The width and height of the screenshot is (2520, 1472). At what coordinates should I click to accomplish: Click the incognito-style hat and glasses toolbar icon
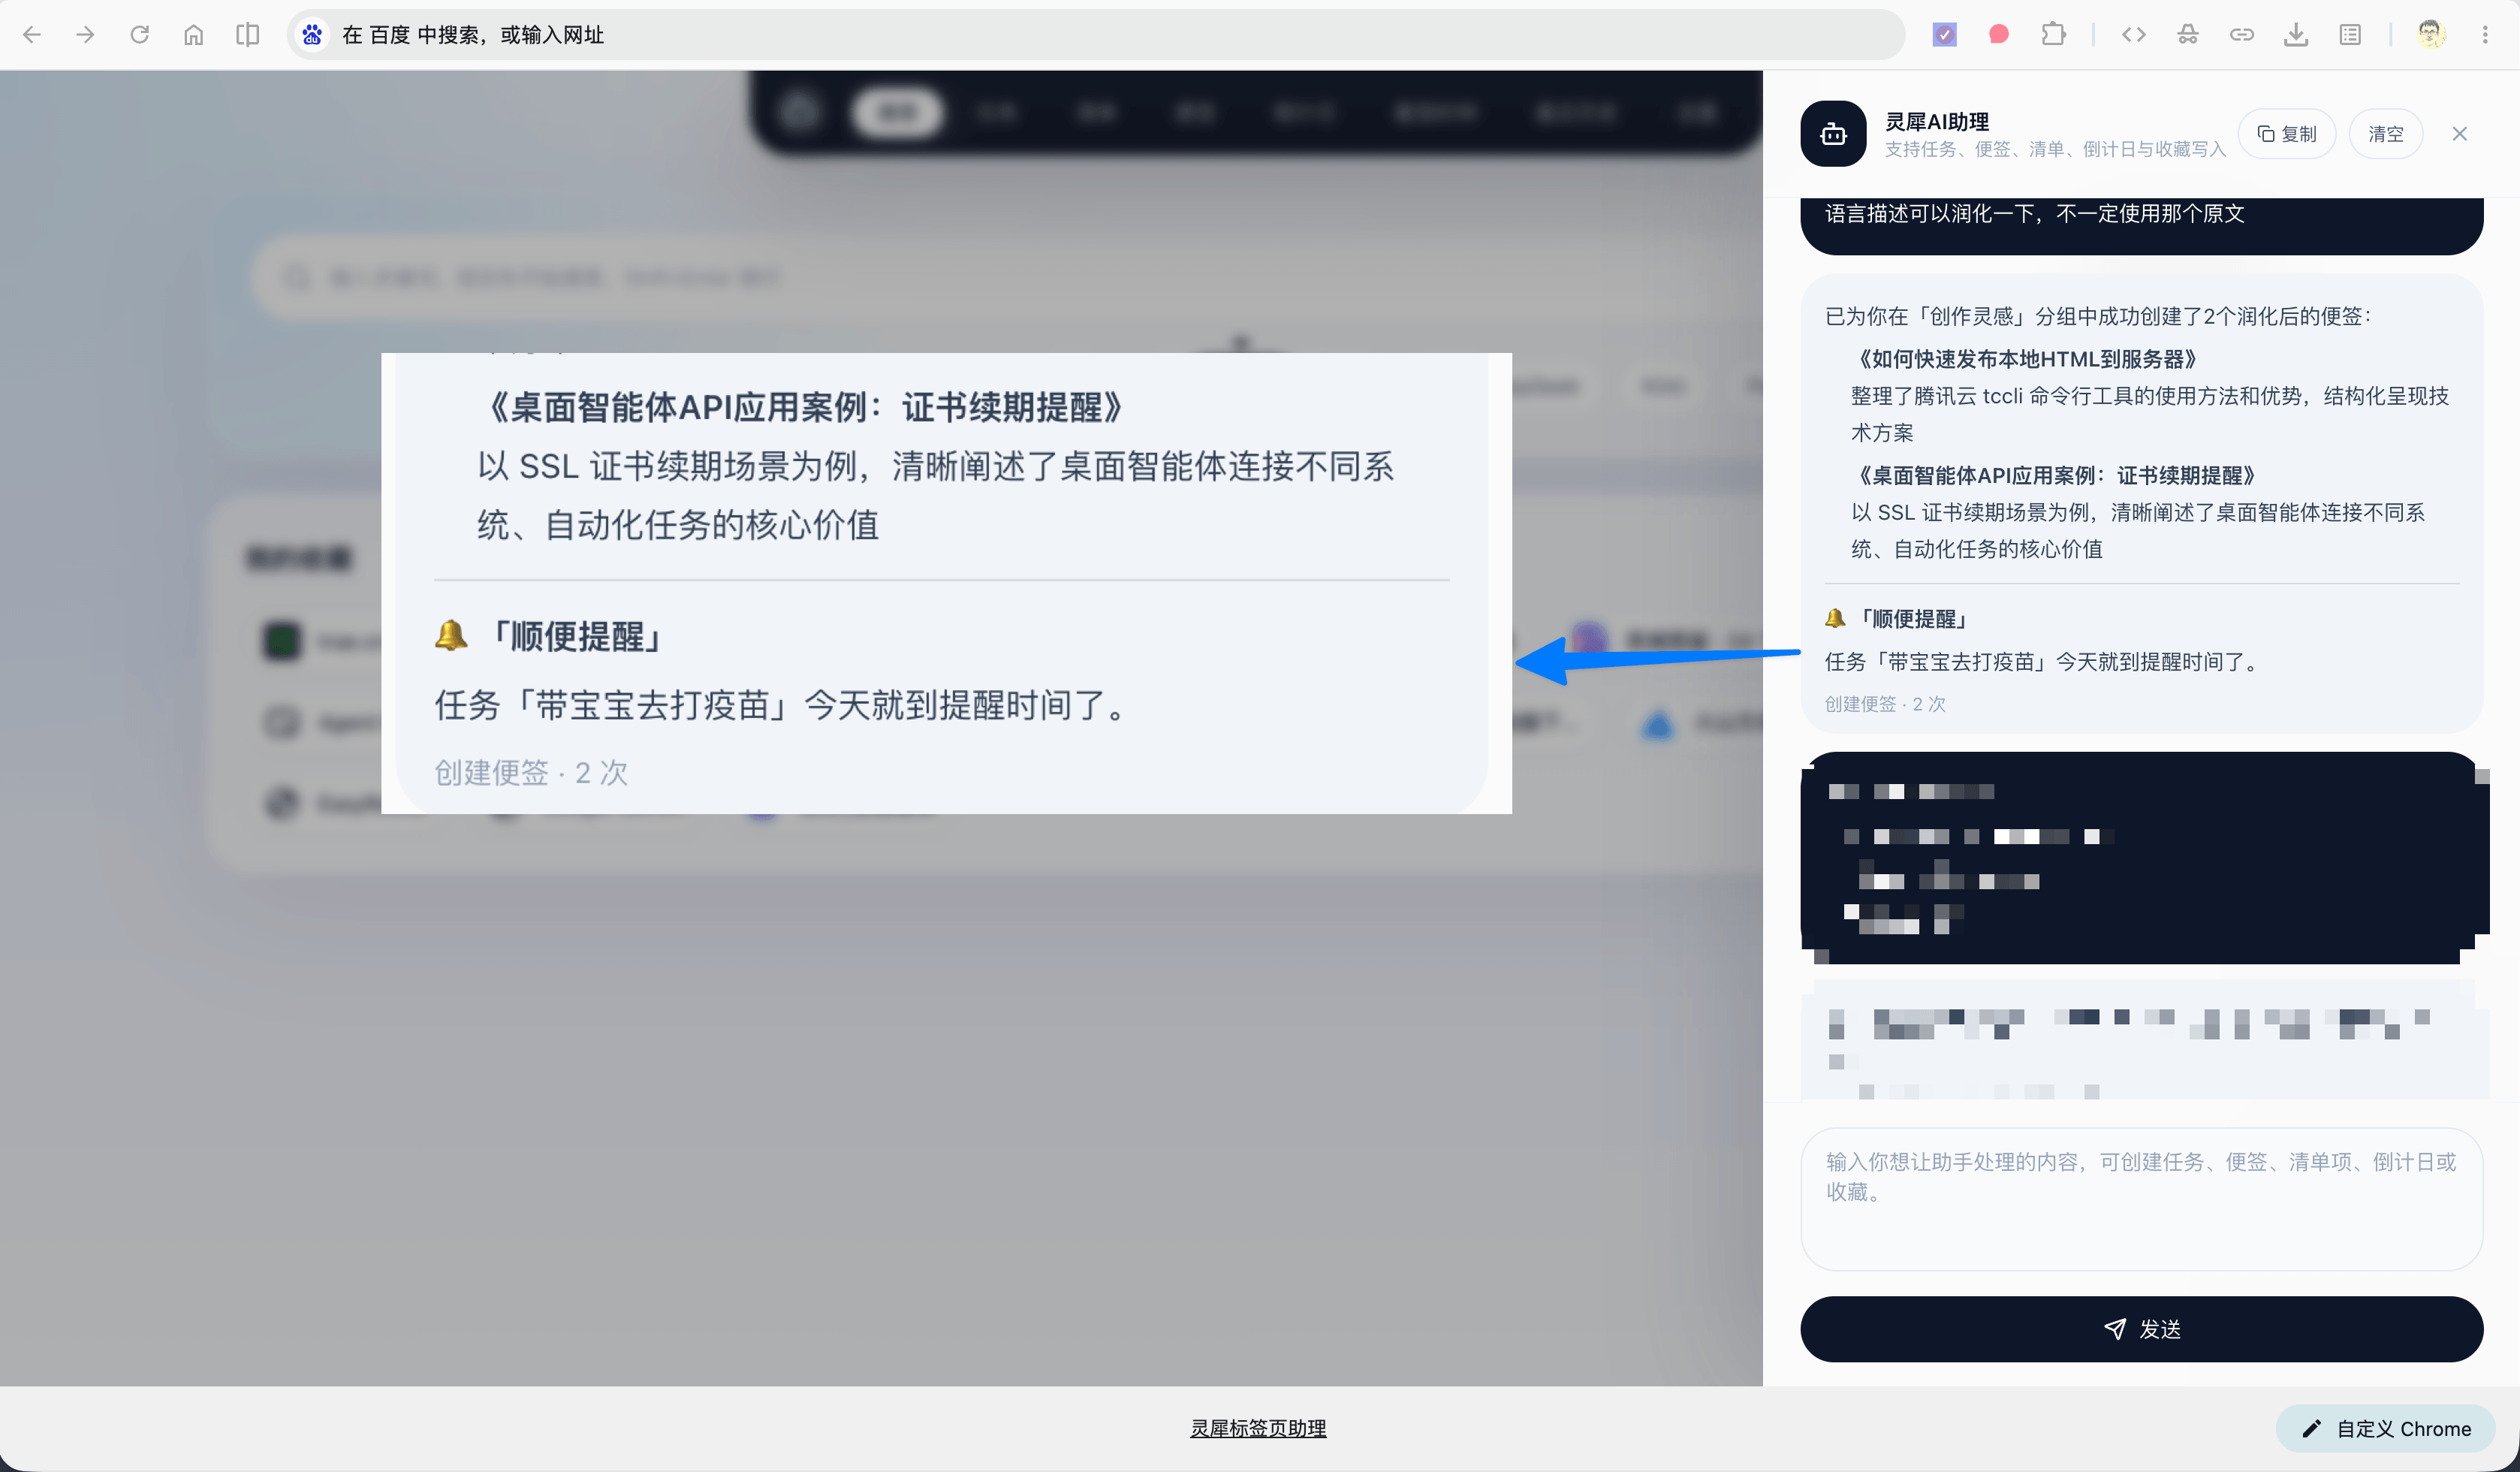(x=2187, y=35)
